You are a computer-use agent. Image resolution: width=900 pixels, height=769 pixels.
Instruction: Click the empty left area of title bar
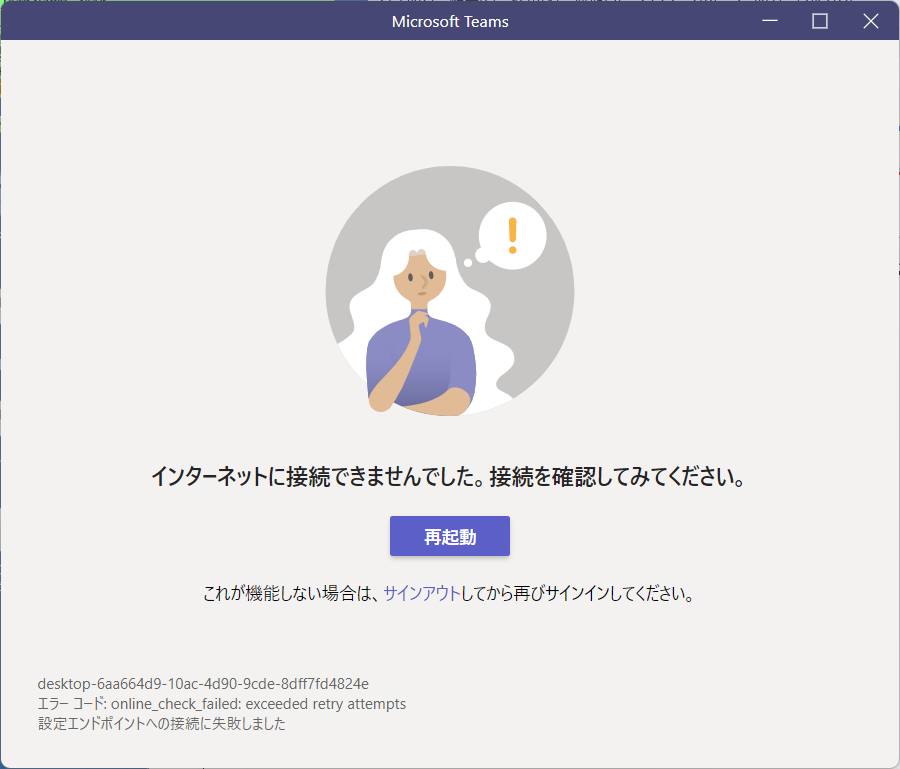[150, 21]
